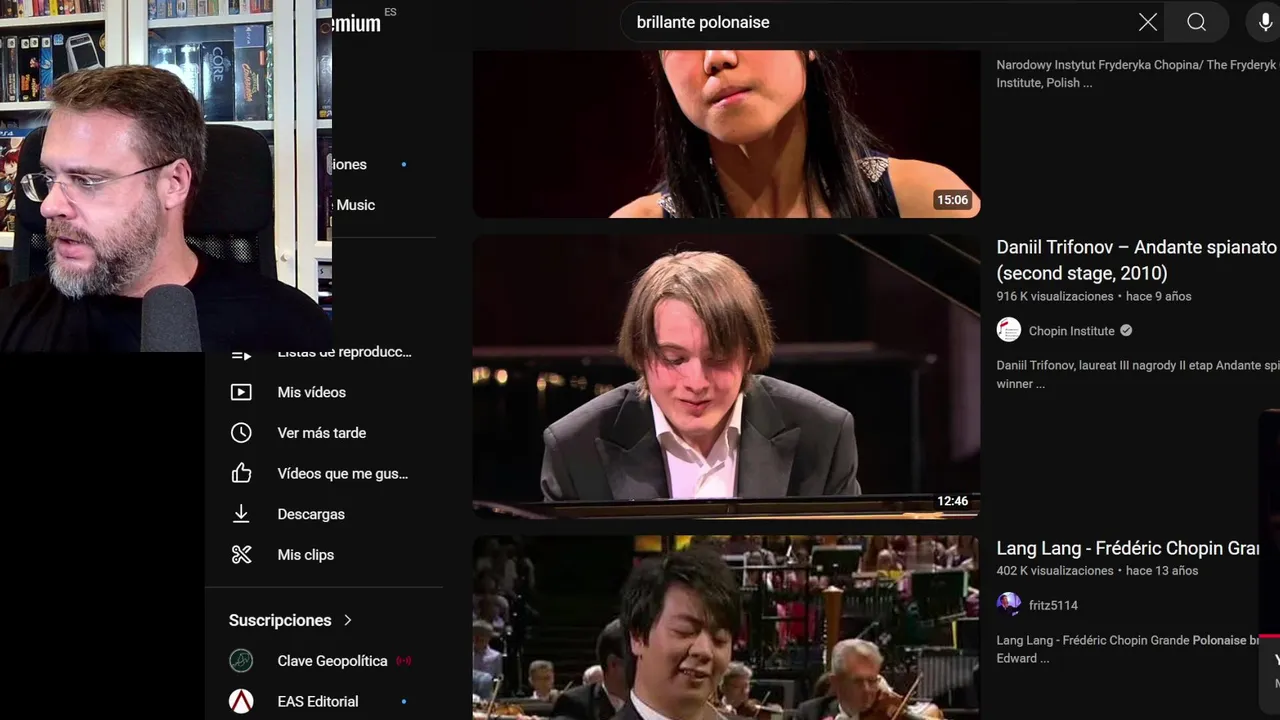Click the magnifying glass search button
This screenshot has width=1280, height=720.
click(x=1196, y=22)
